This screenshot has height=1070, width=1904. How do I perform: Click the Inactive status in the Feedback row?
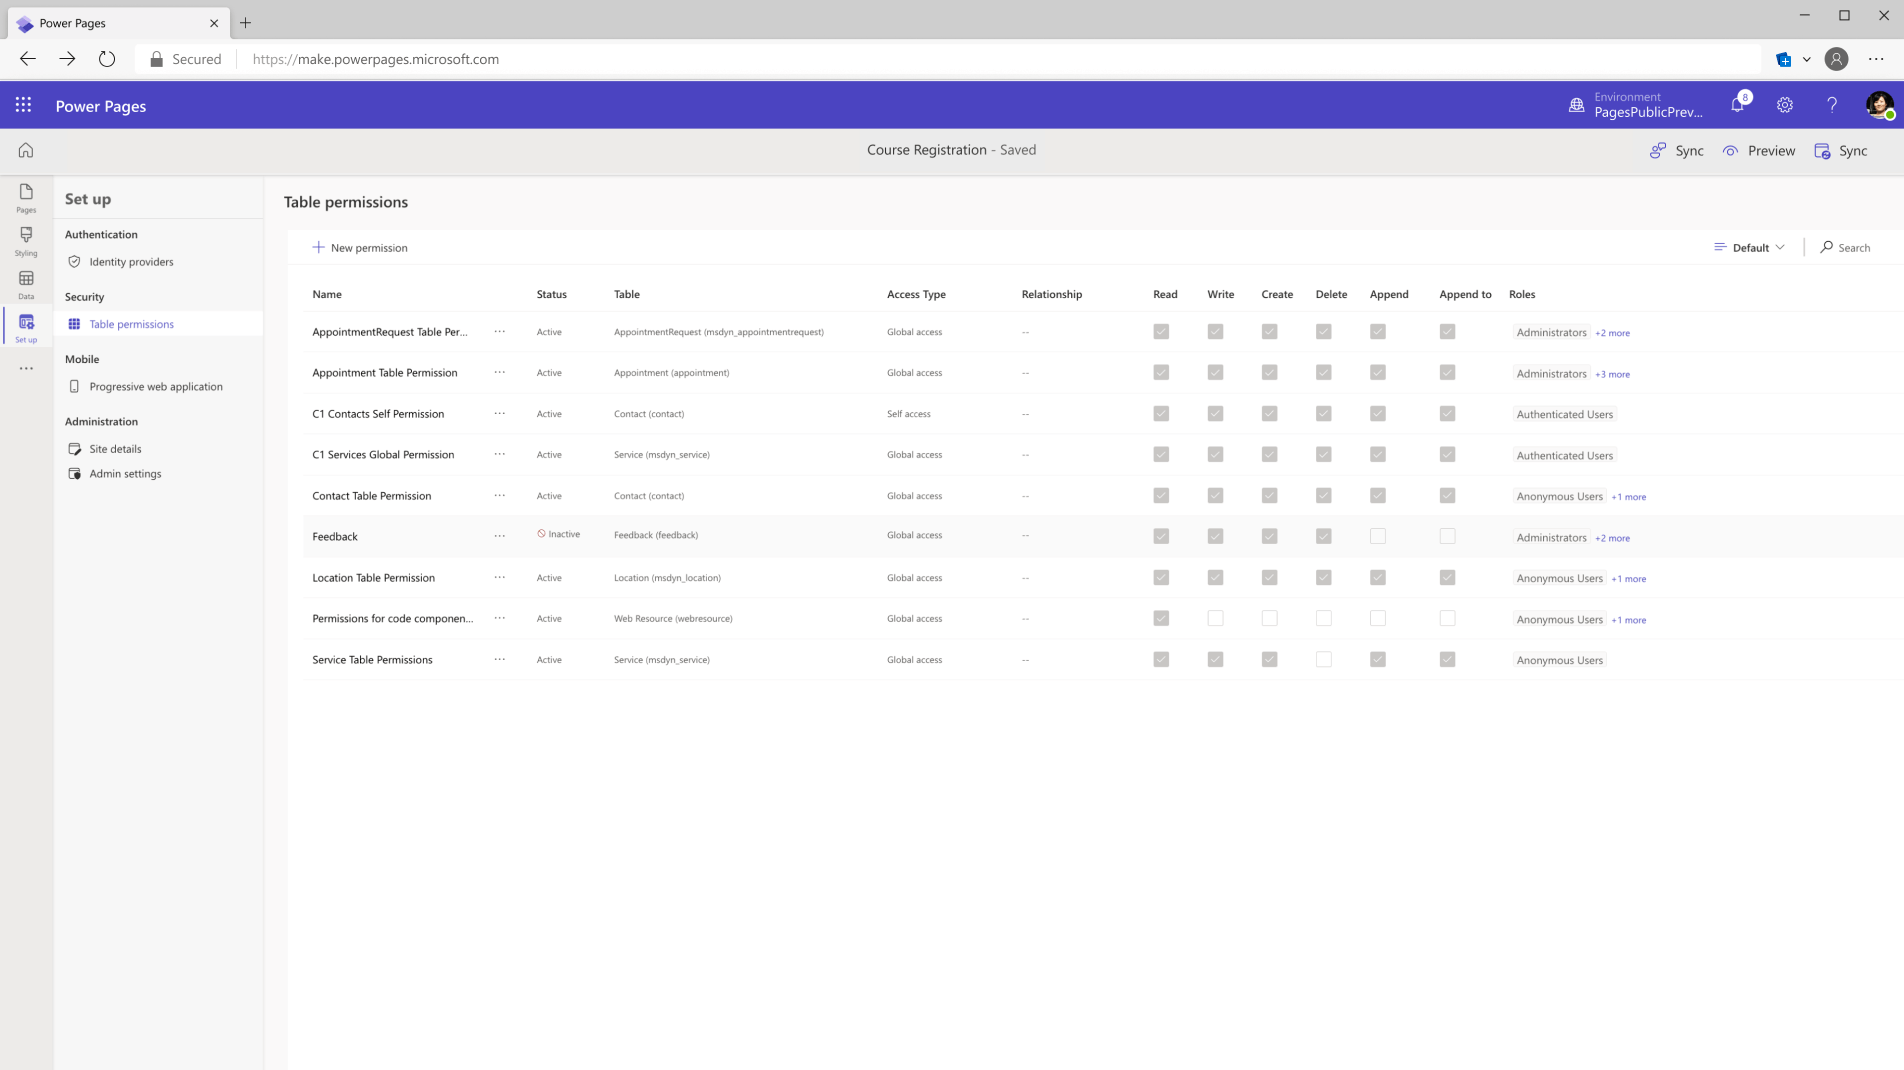pyautogui.click(x=558, y=534)
